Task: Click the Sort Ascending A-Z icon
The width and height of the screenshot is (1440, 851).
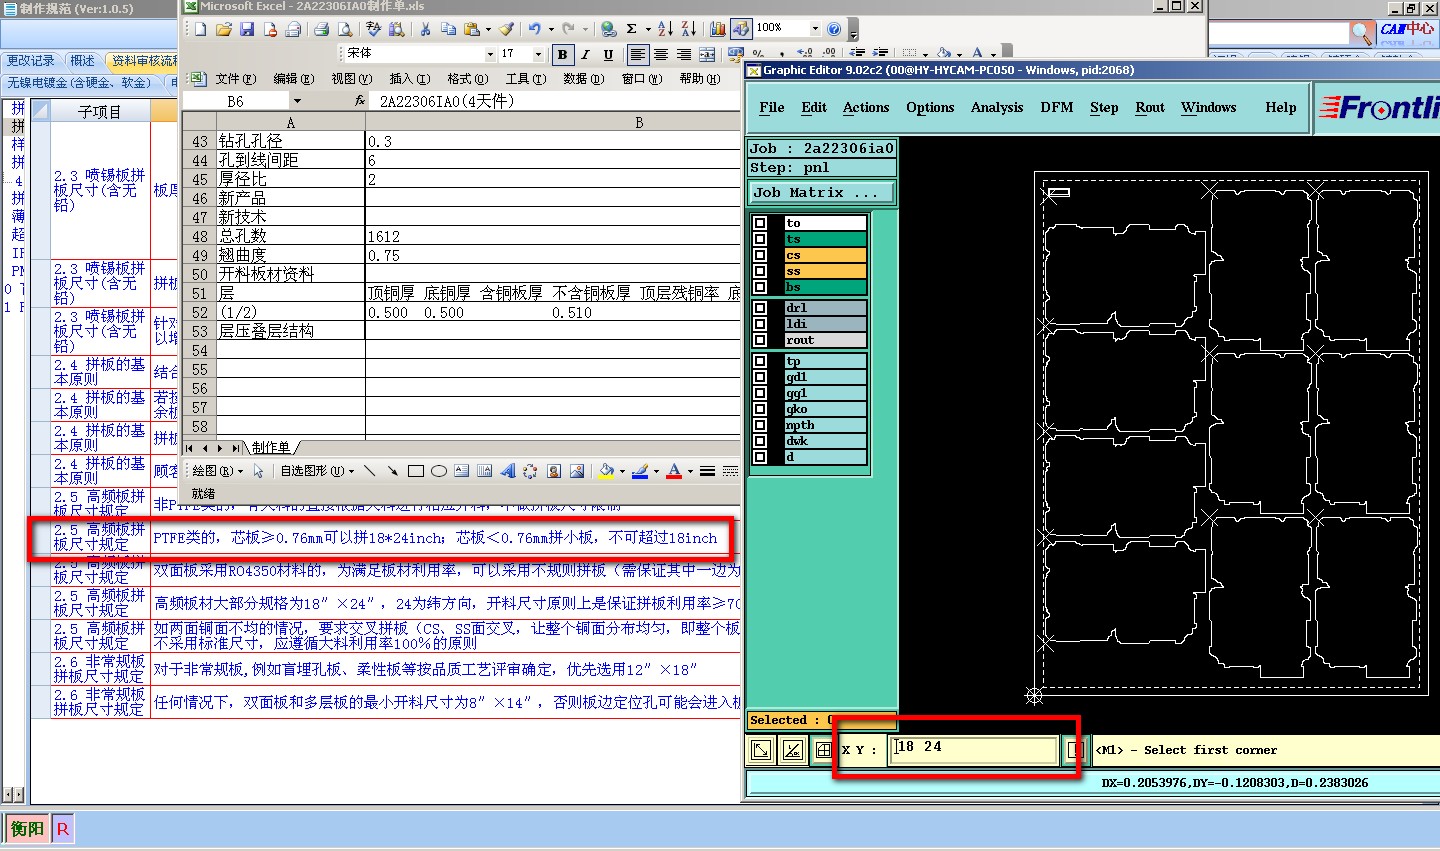Action: 665,30
